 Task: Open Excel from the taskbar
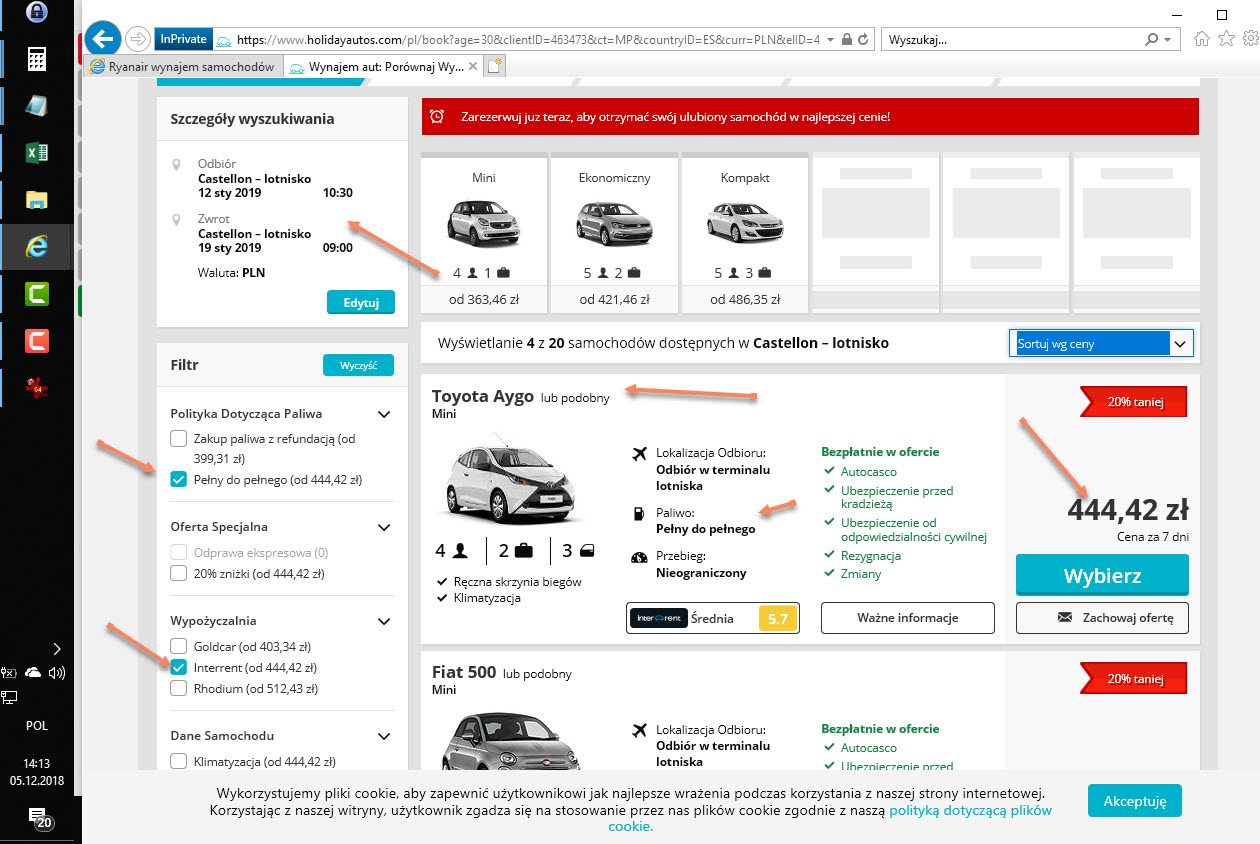coord(36,153)
